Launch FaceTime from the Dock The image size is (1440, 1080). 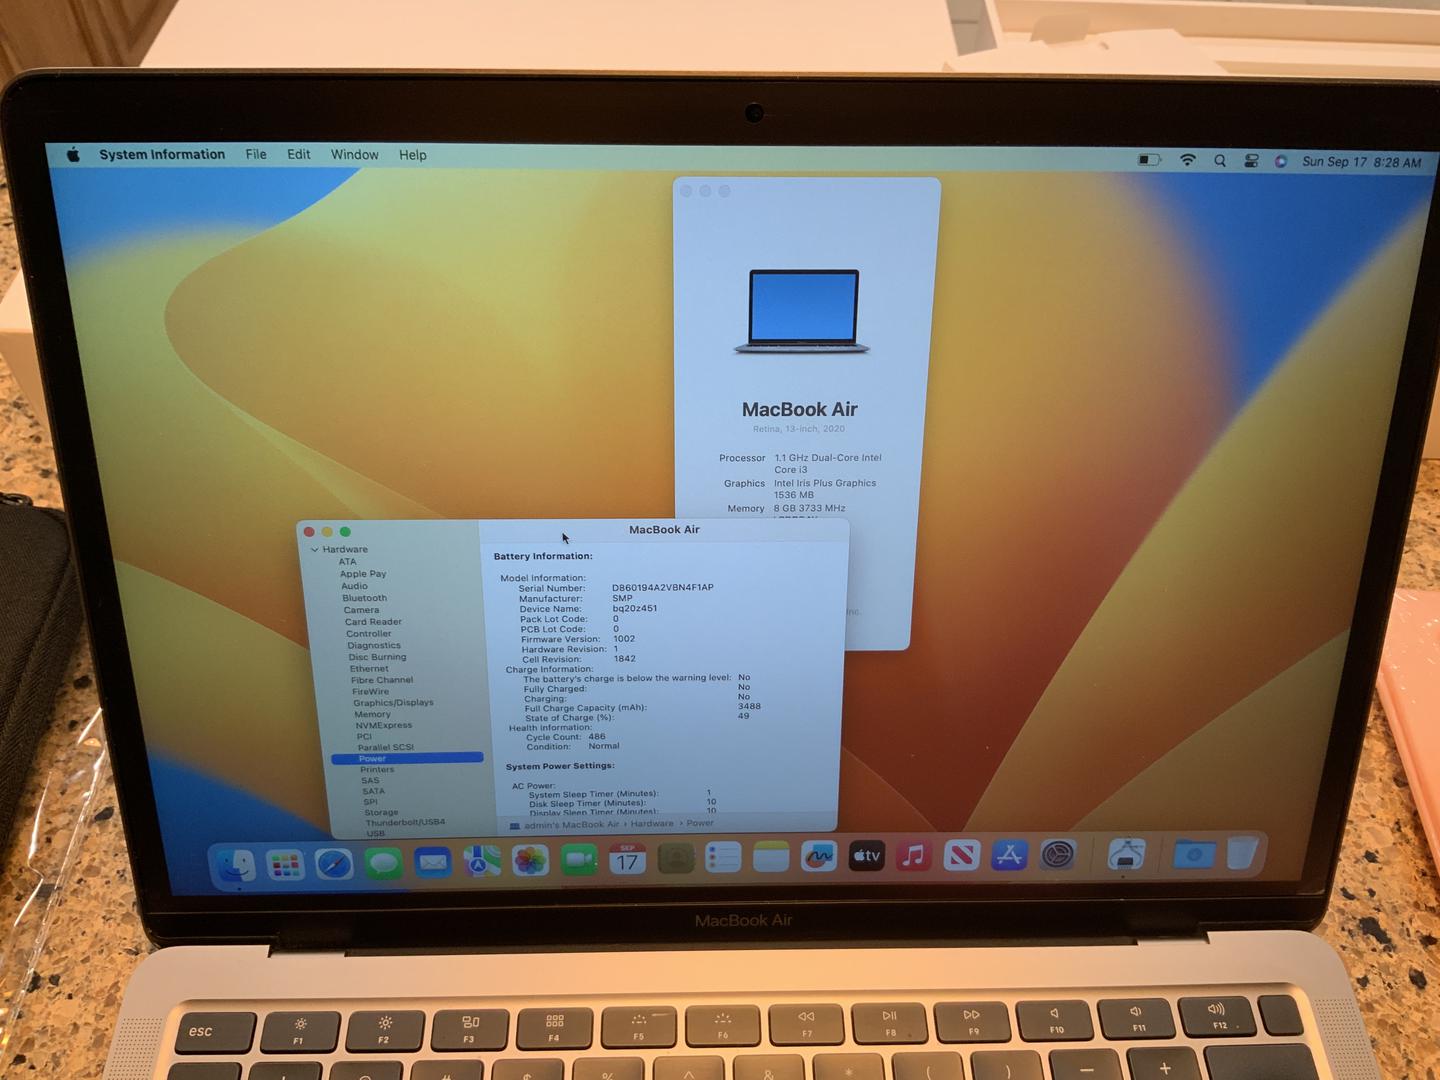[579, 860]
